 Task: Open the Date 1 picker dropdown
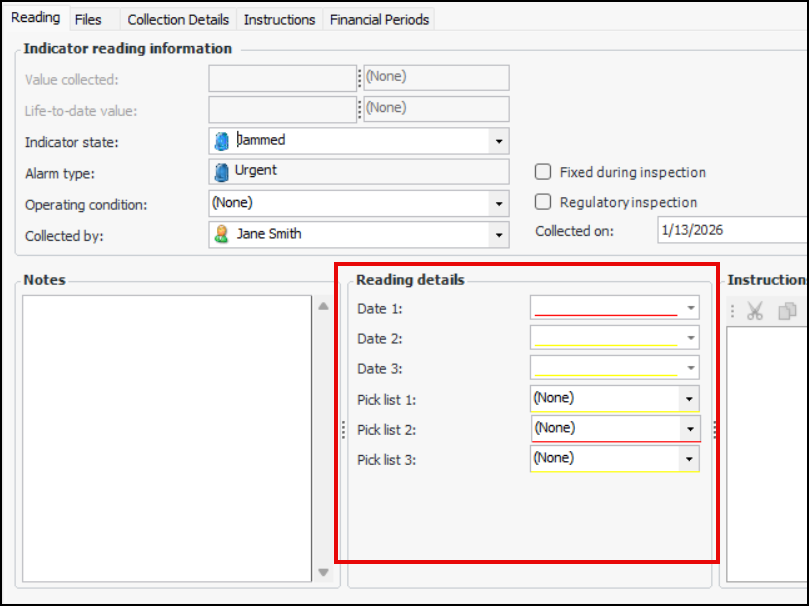690,309
